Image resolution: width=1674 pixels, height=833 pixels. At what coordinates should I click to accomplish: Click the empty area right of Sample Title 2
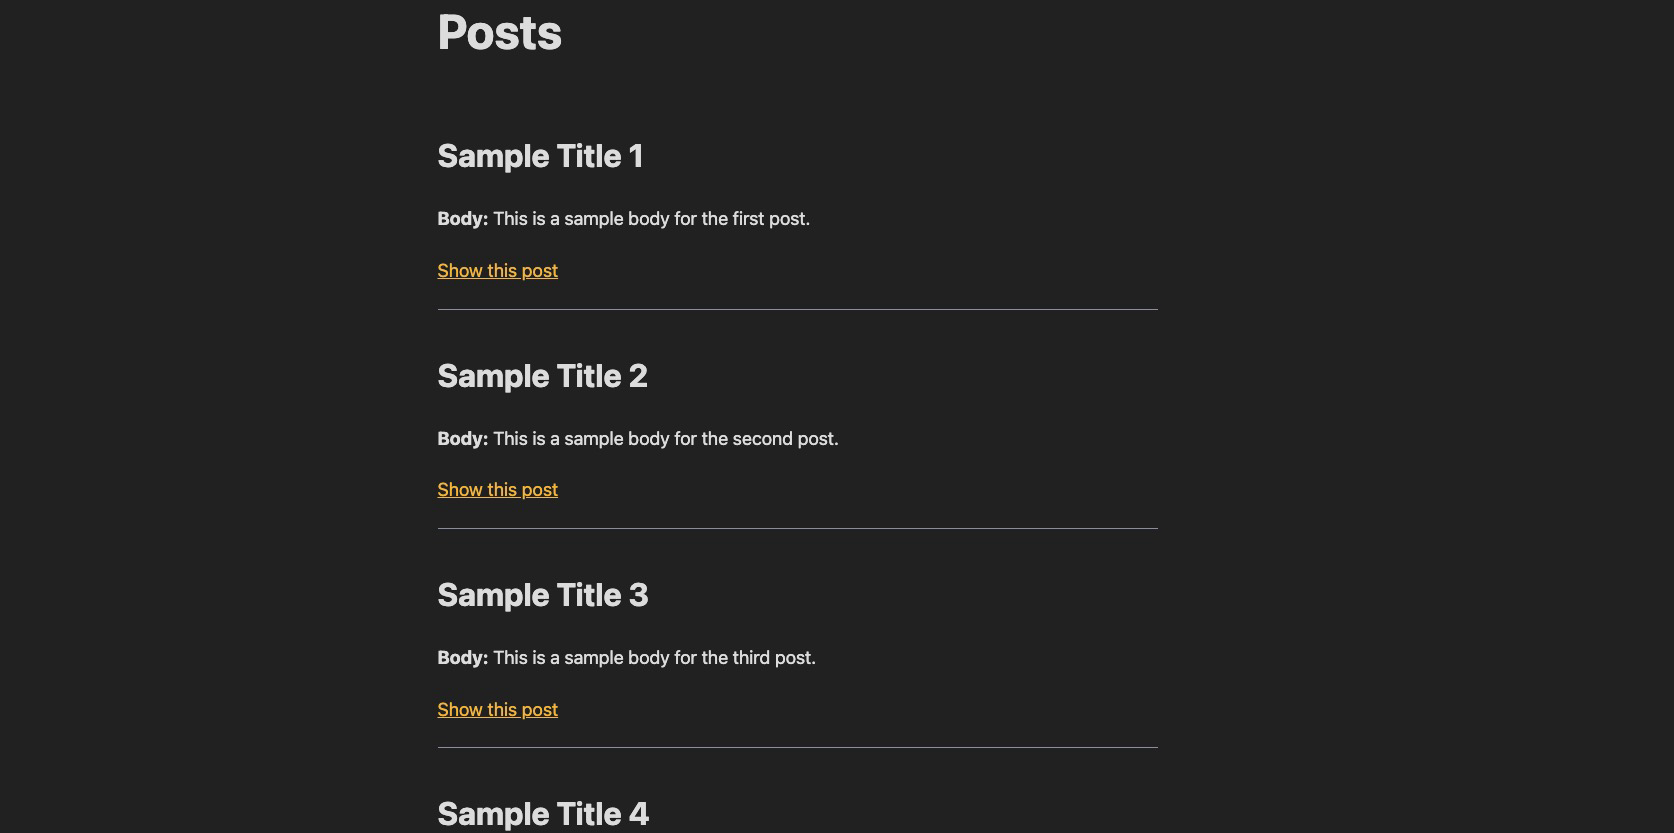(x=900, y=376)
